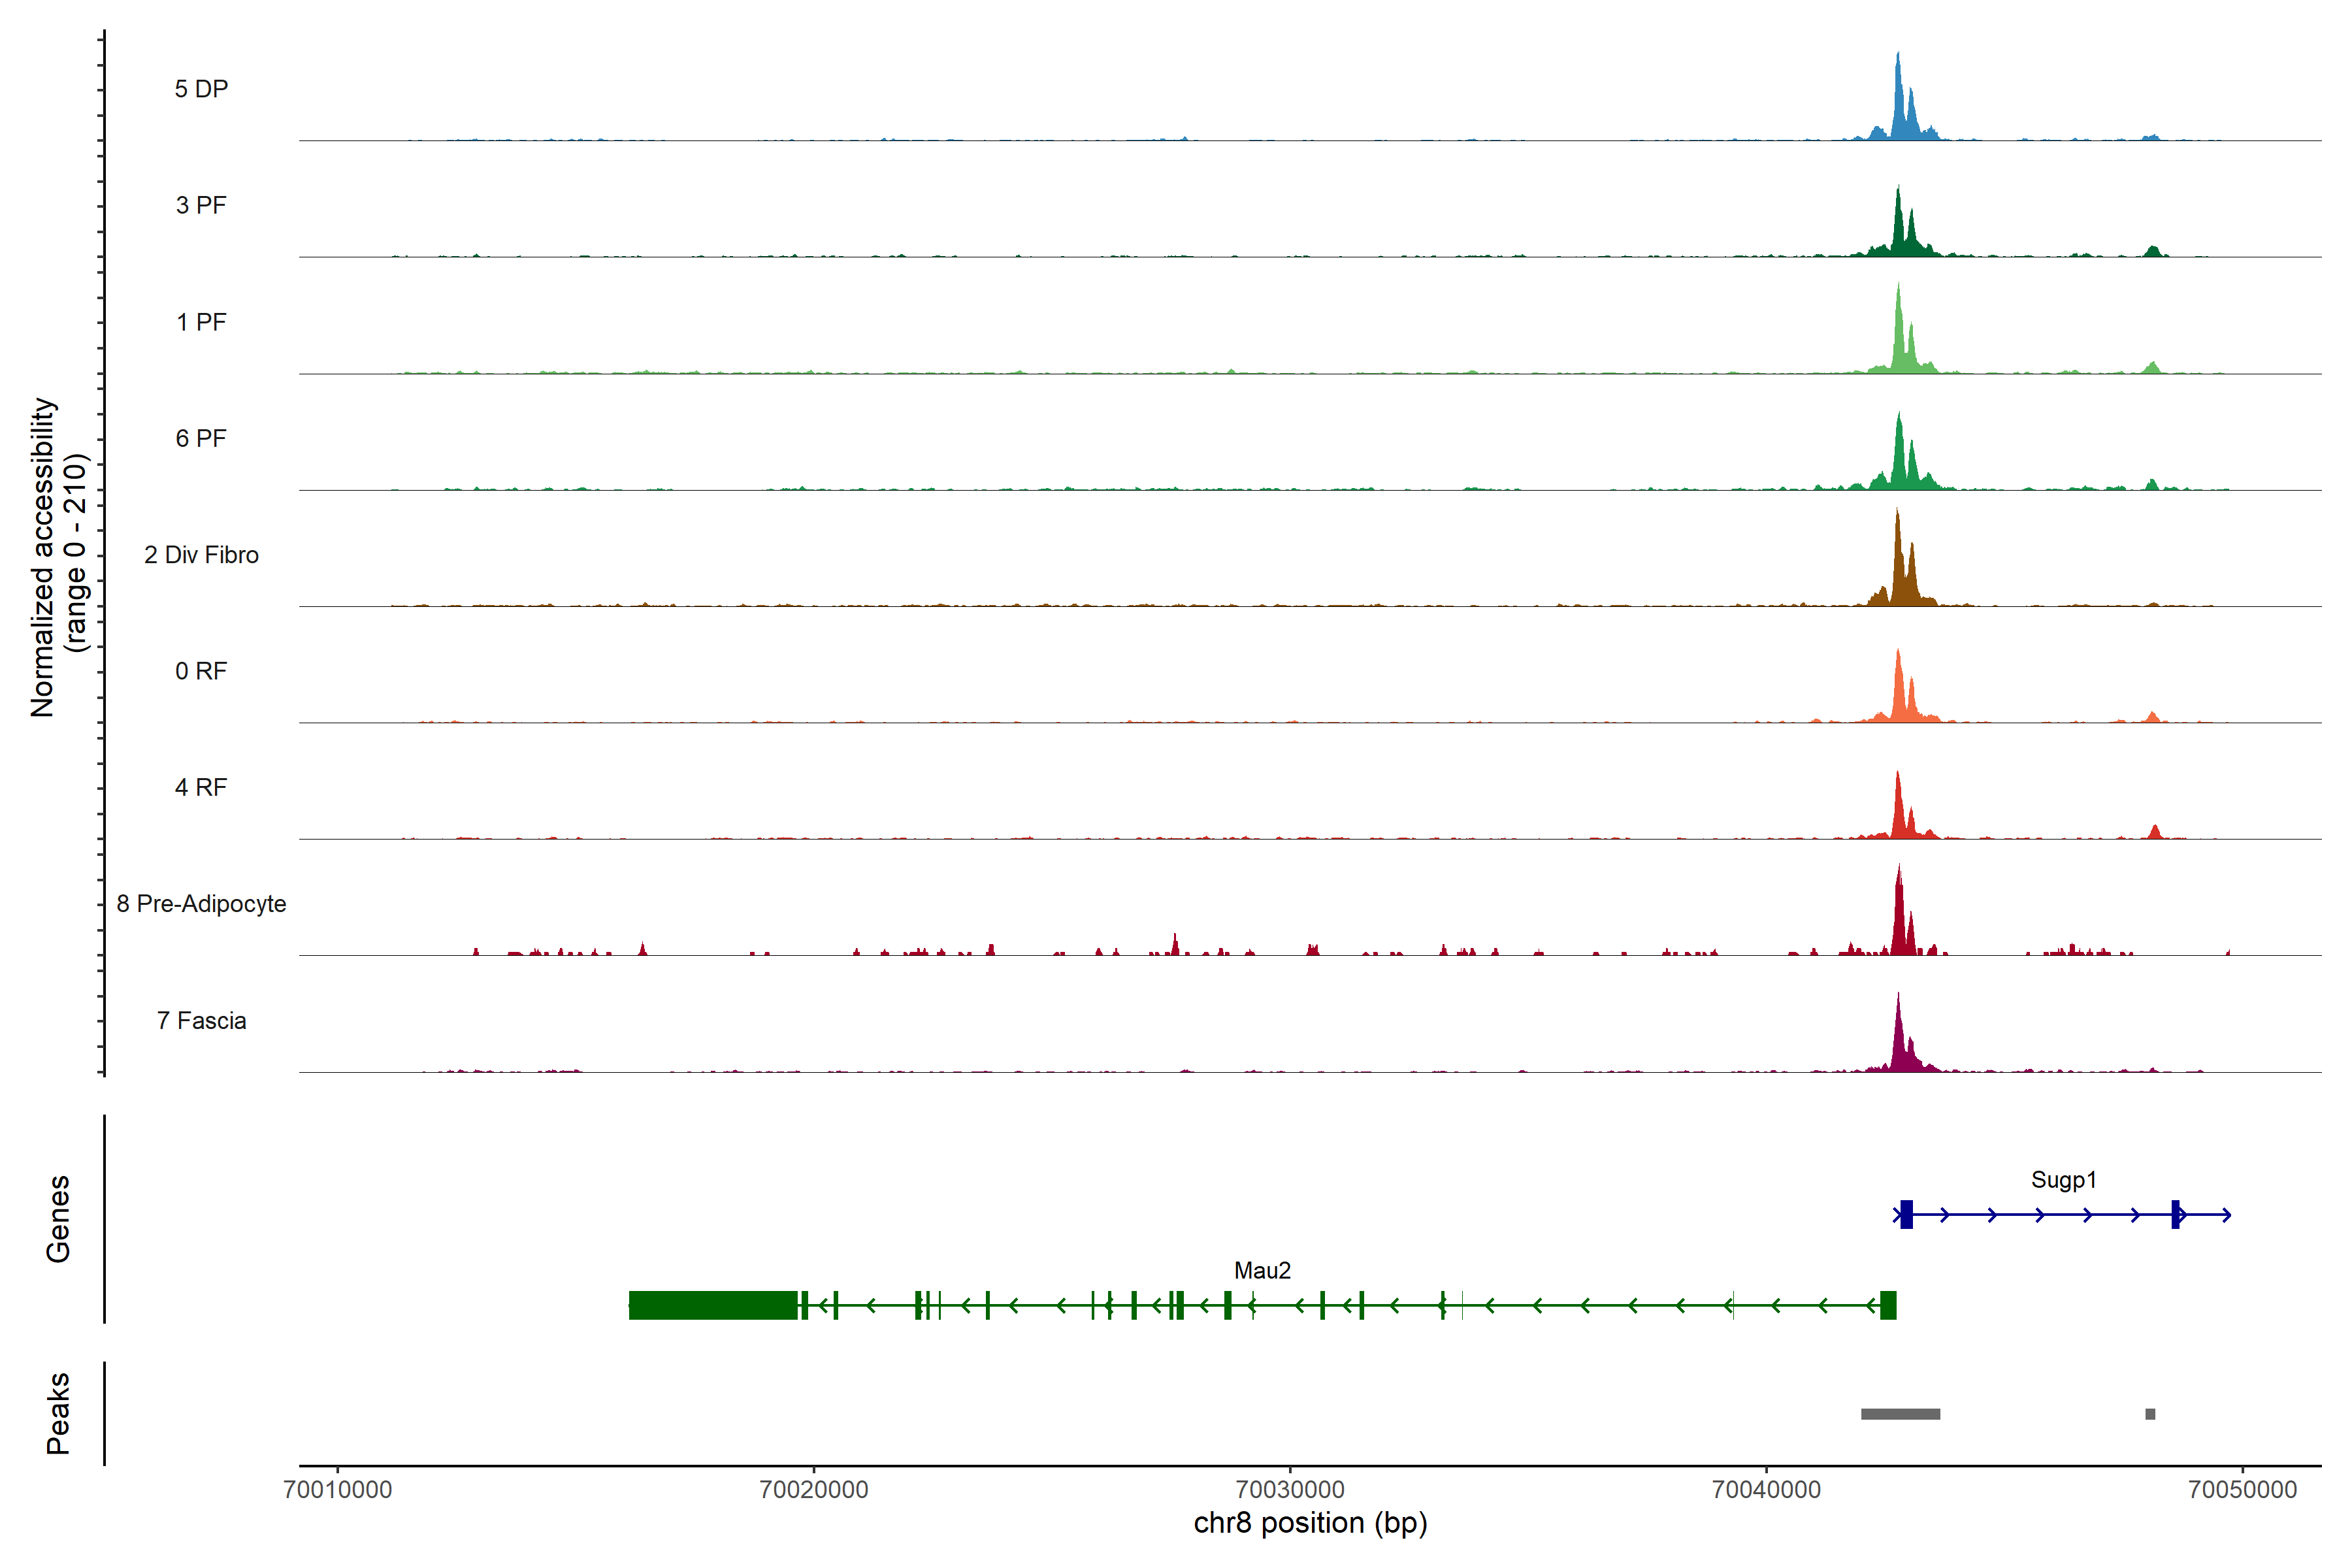Click the wide gray peak bar
2352x1568 pixels.
[1900, 1414]
